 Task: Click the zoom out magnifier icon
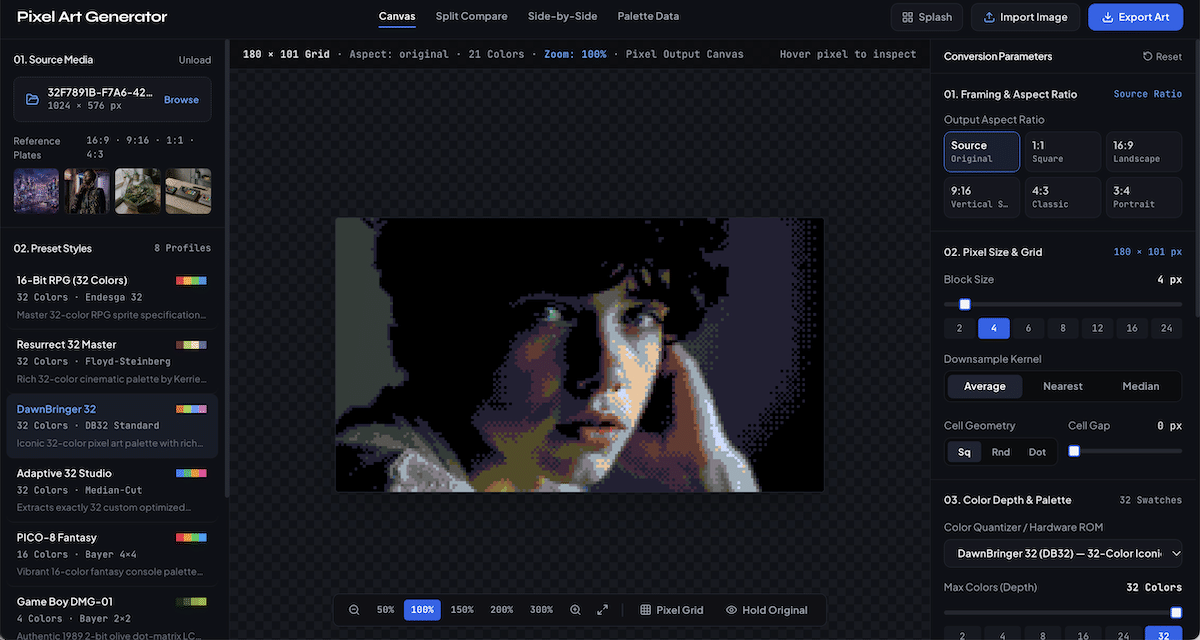pyautogui.click(x=354, y=610)
